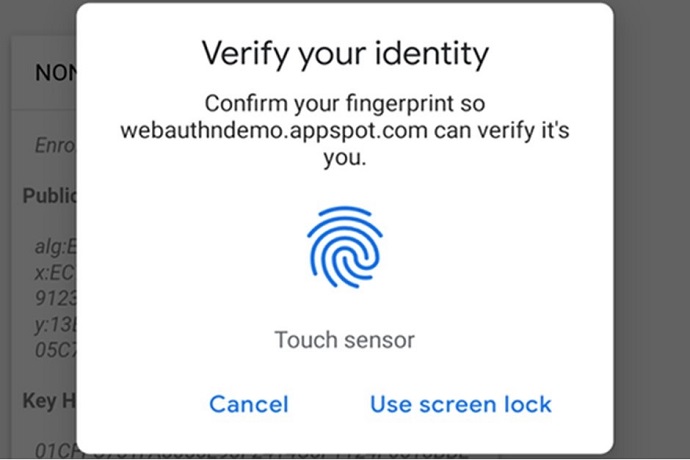Click the dimmed 'NON' heading behind dialog

pyautogui.click(x=55, y=73)
